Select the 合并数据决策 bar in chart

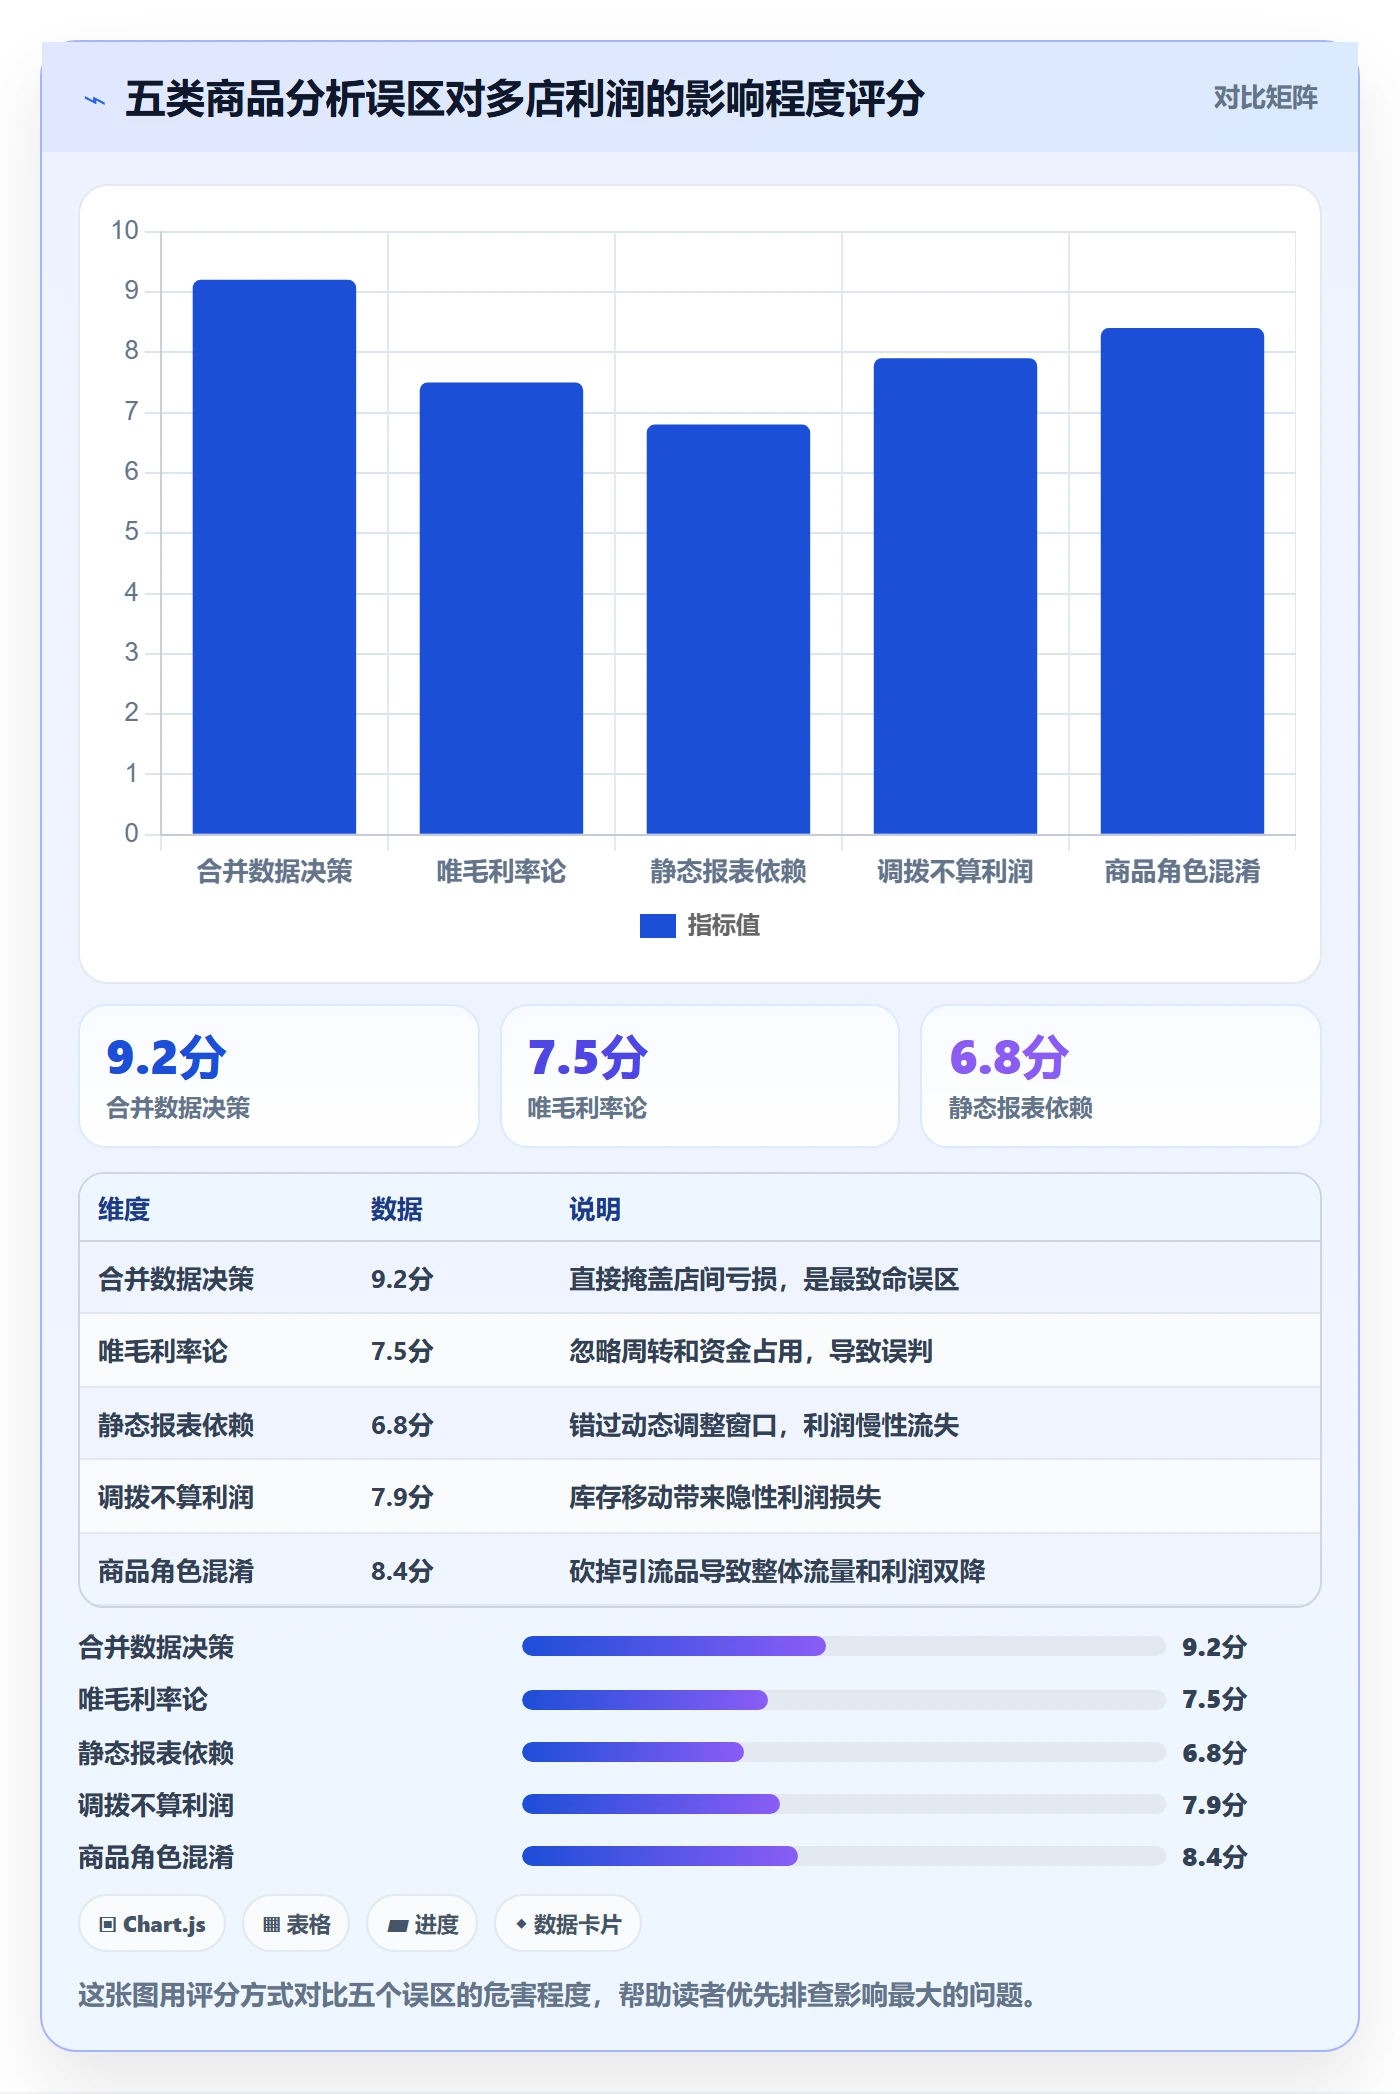274,556
